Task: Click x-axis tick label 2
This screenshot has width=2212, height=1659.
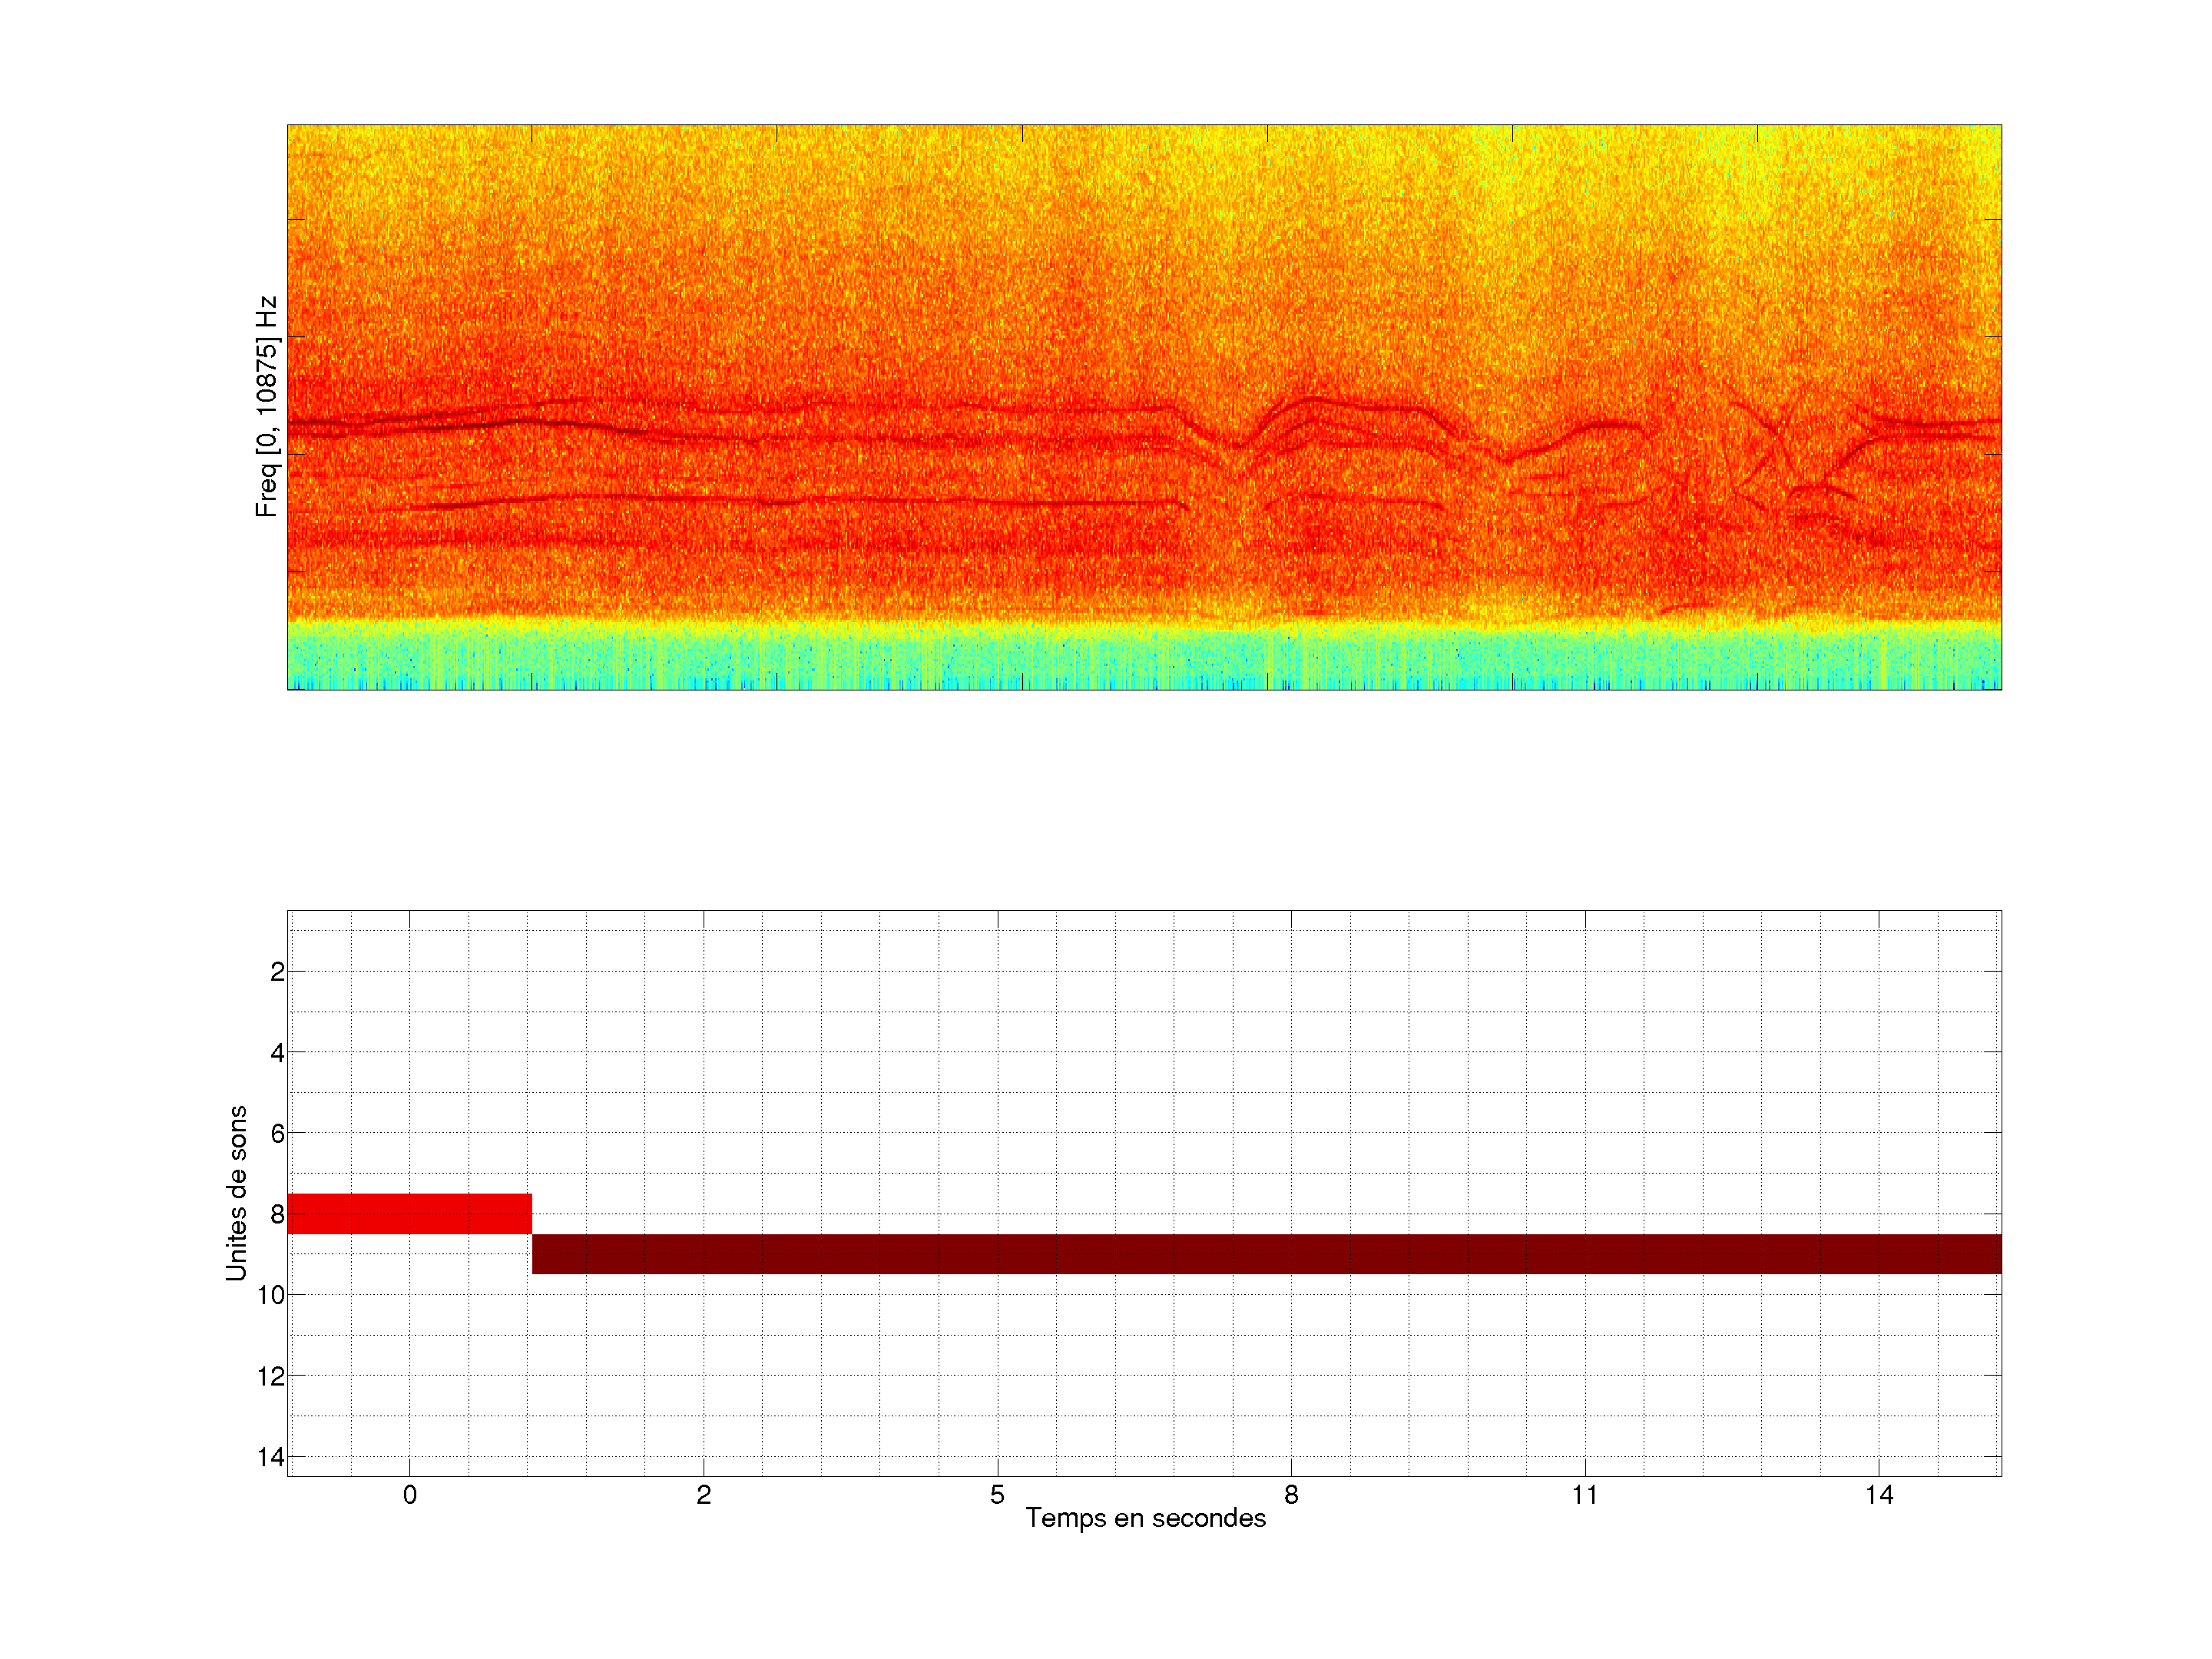Action: (704, 1495)
